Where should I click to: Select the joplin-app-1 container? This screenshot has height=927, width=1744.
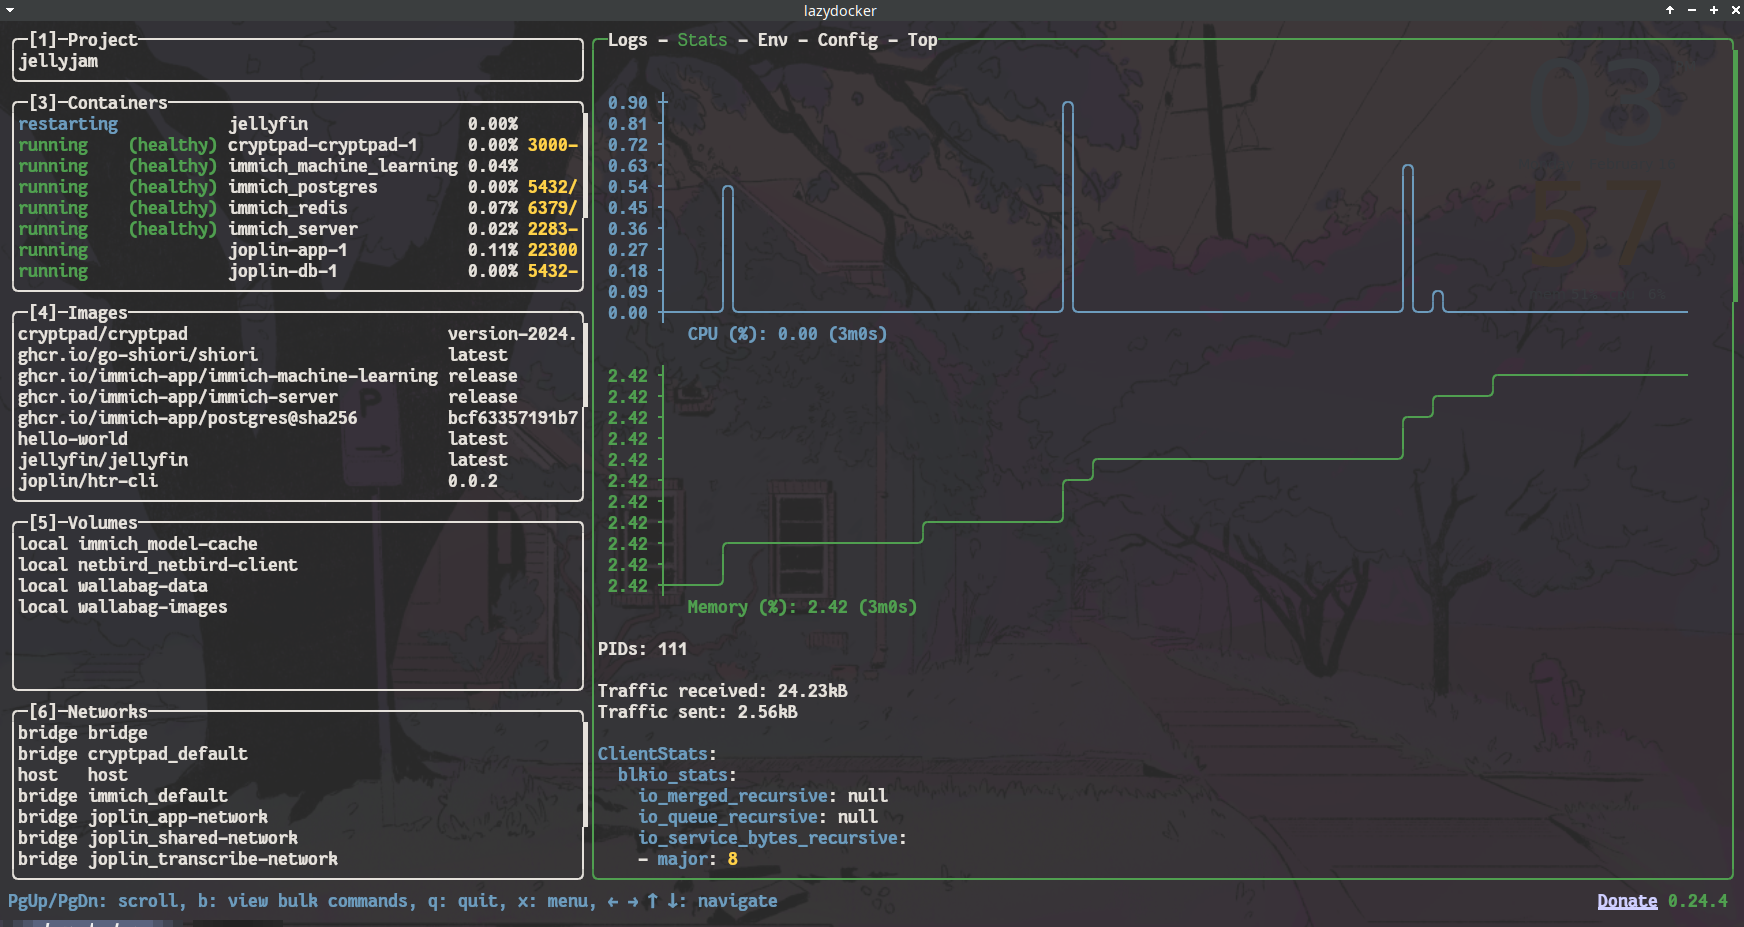click(x=298, y=250)
